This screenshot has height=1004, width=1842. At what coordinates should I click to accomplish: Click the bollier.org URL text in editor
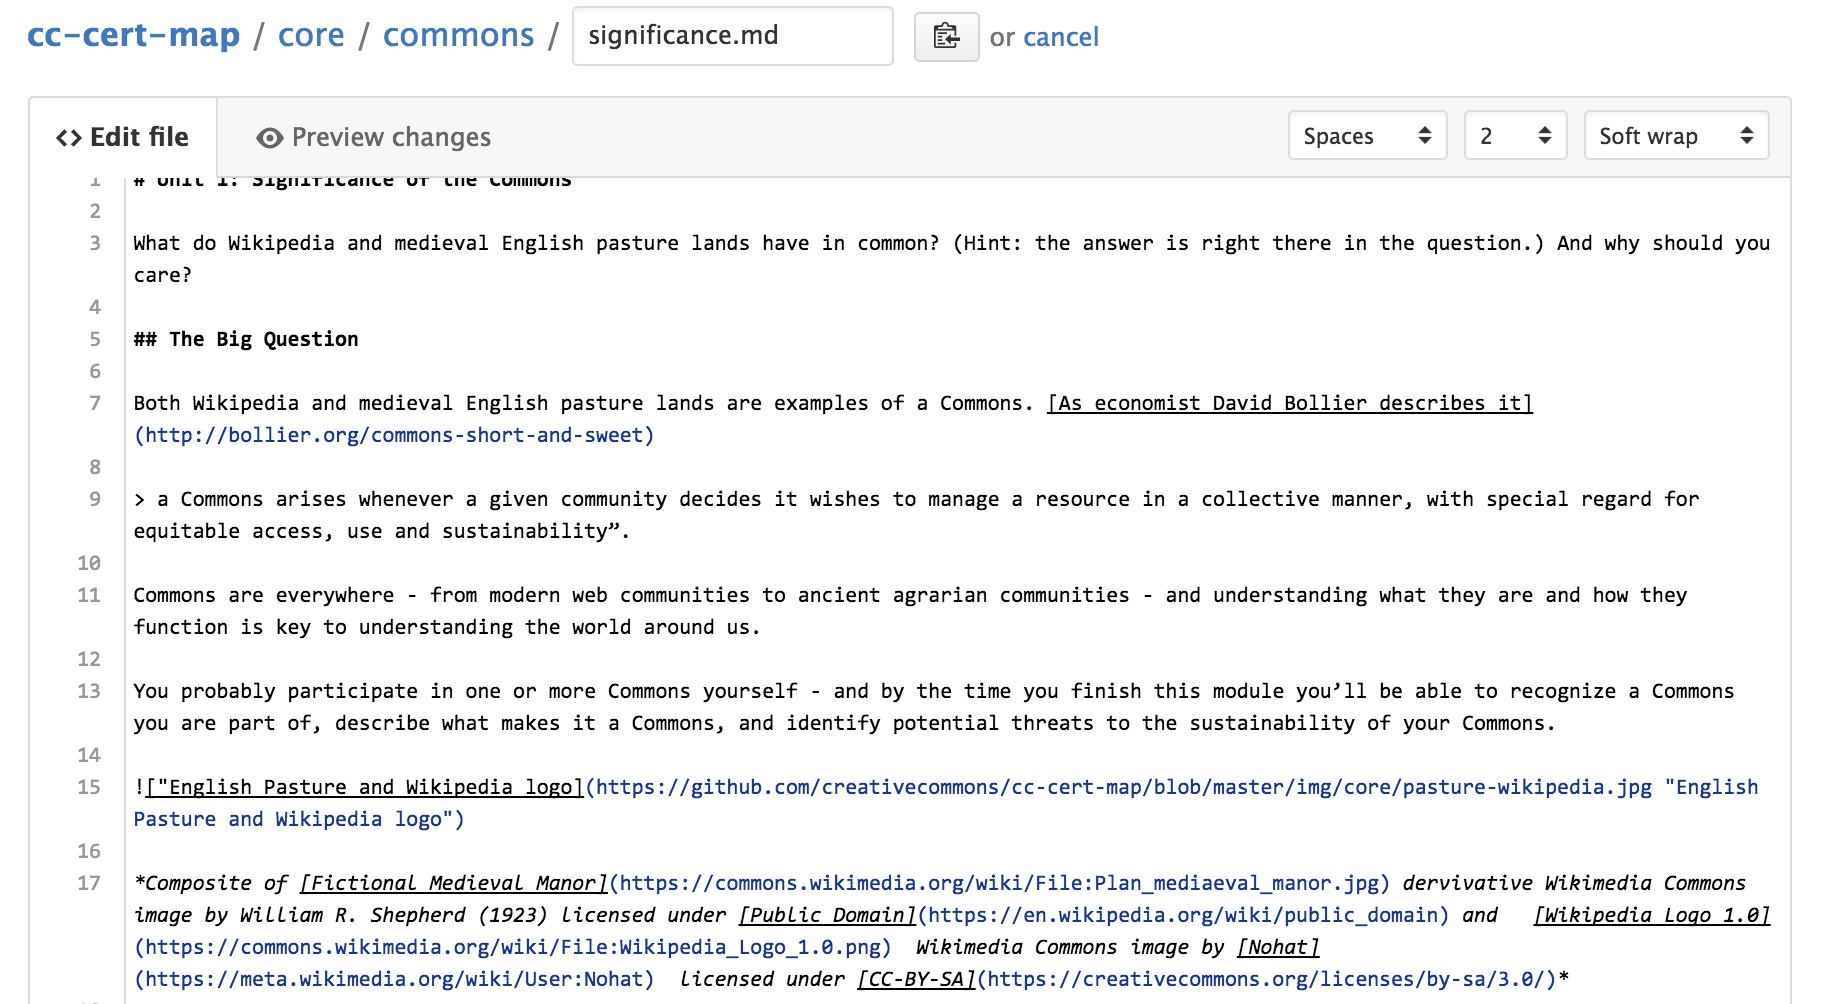[394, 435]
